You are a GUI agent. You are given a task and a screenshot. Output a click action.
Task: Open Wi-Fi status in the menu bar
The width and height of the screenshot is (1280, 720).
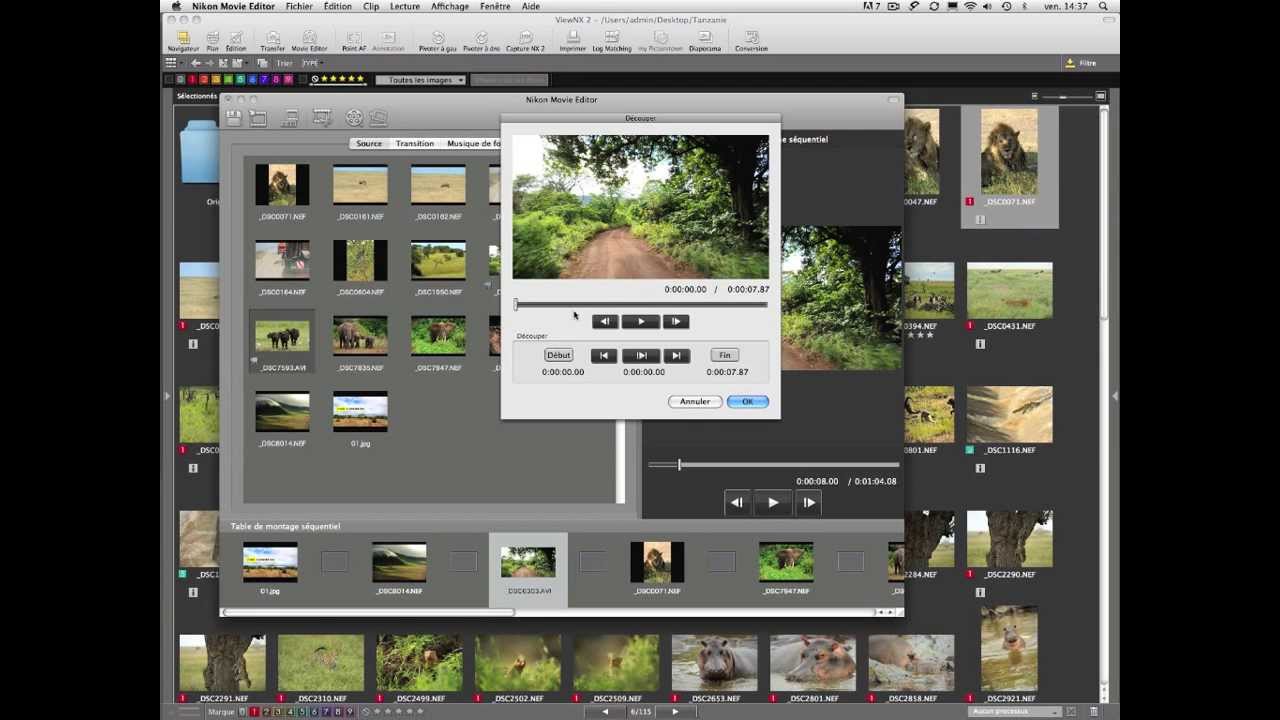pyautogui.click(x=970, y=6)
